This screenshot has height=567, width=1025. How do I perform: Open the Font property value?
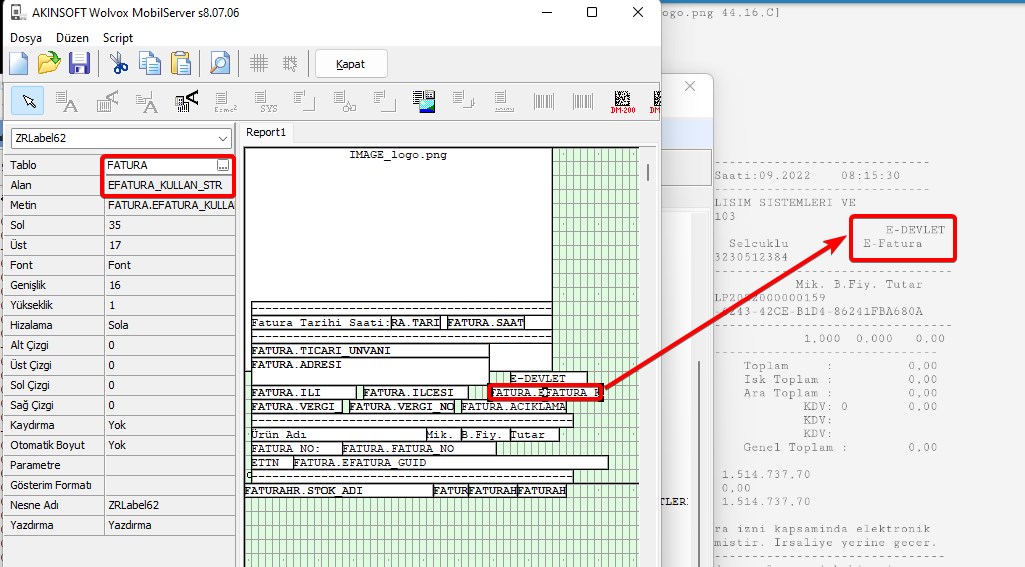point(170,265)
